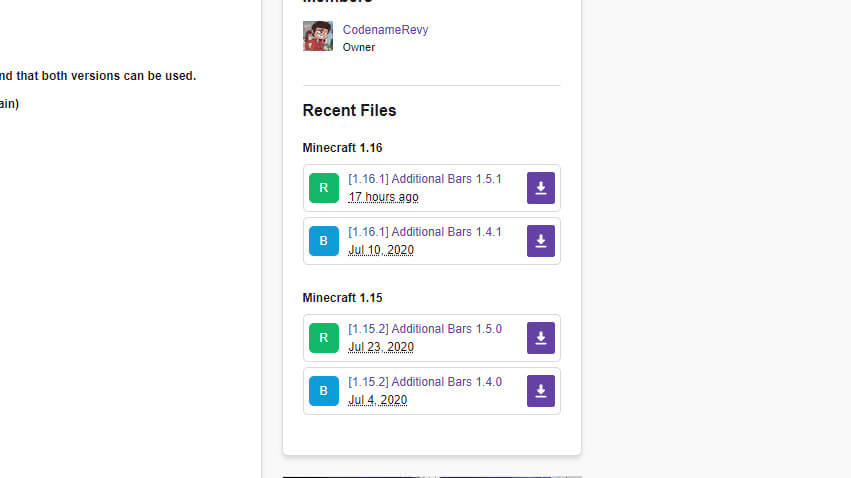The width and height of the screenshot is (851, 478).
Task: Open the [1.16.1] Additional Bars 1.4.1 link
Action: pyautogui.click(x=425, y=232)
